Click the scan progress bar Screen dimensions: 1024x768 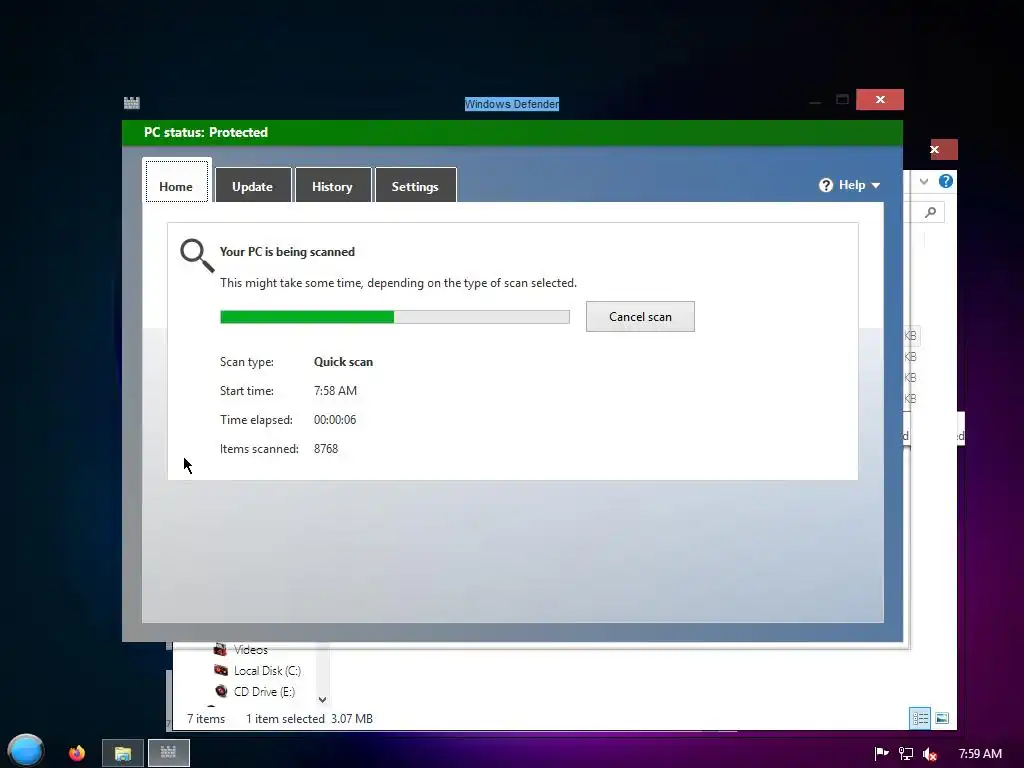[x=394, y=317]
